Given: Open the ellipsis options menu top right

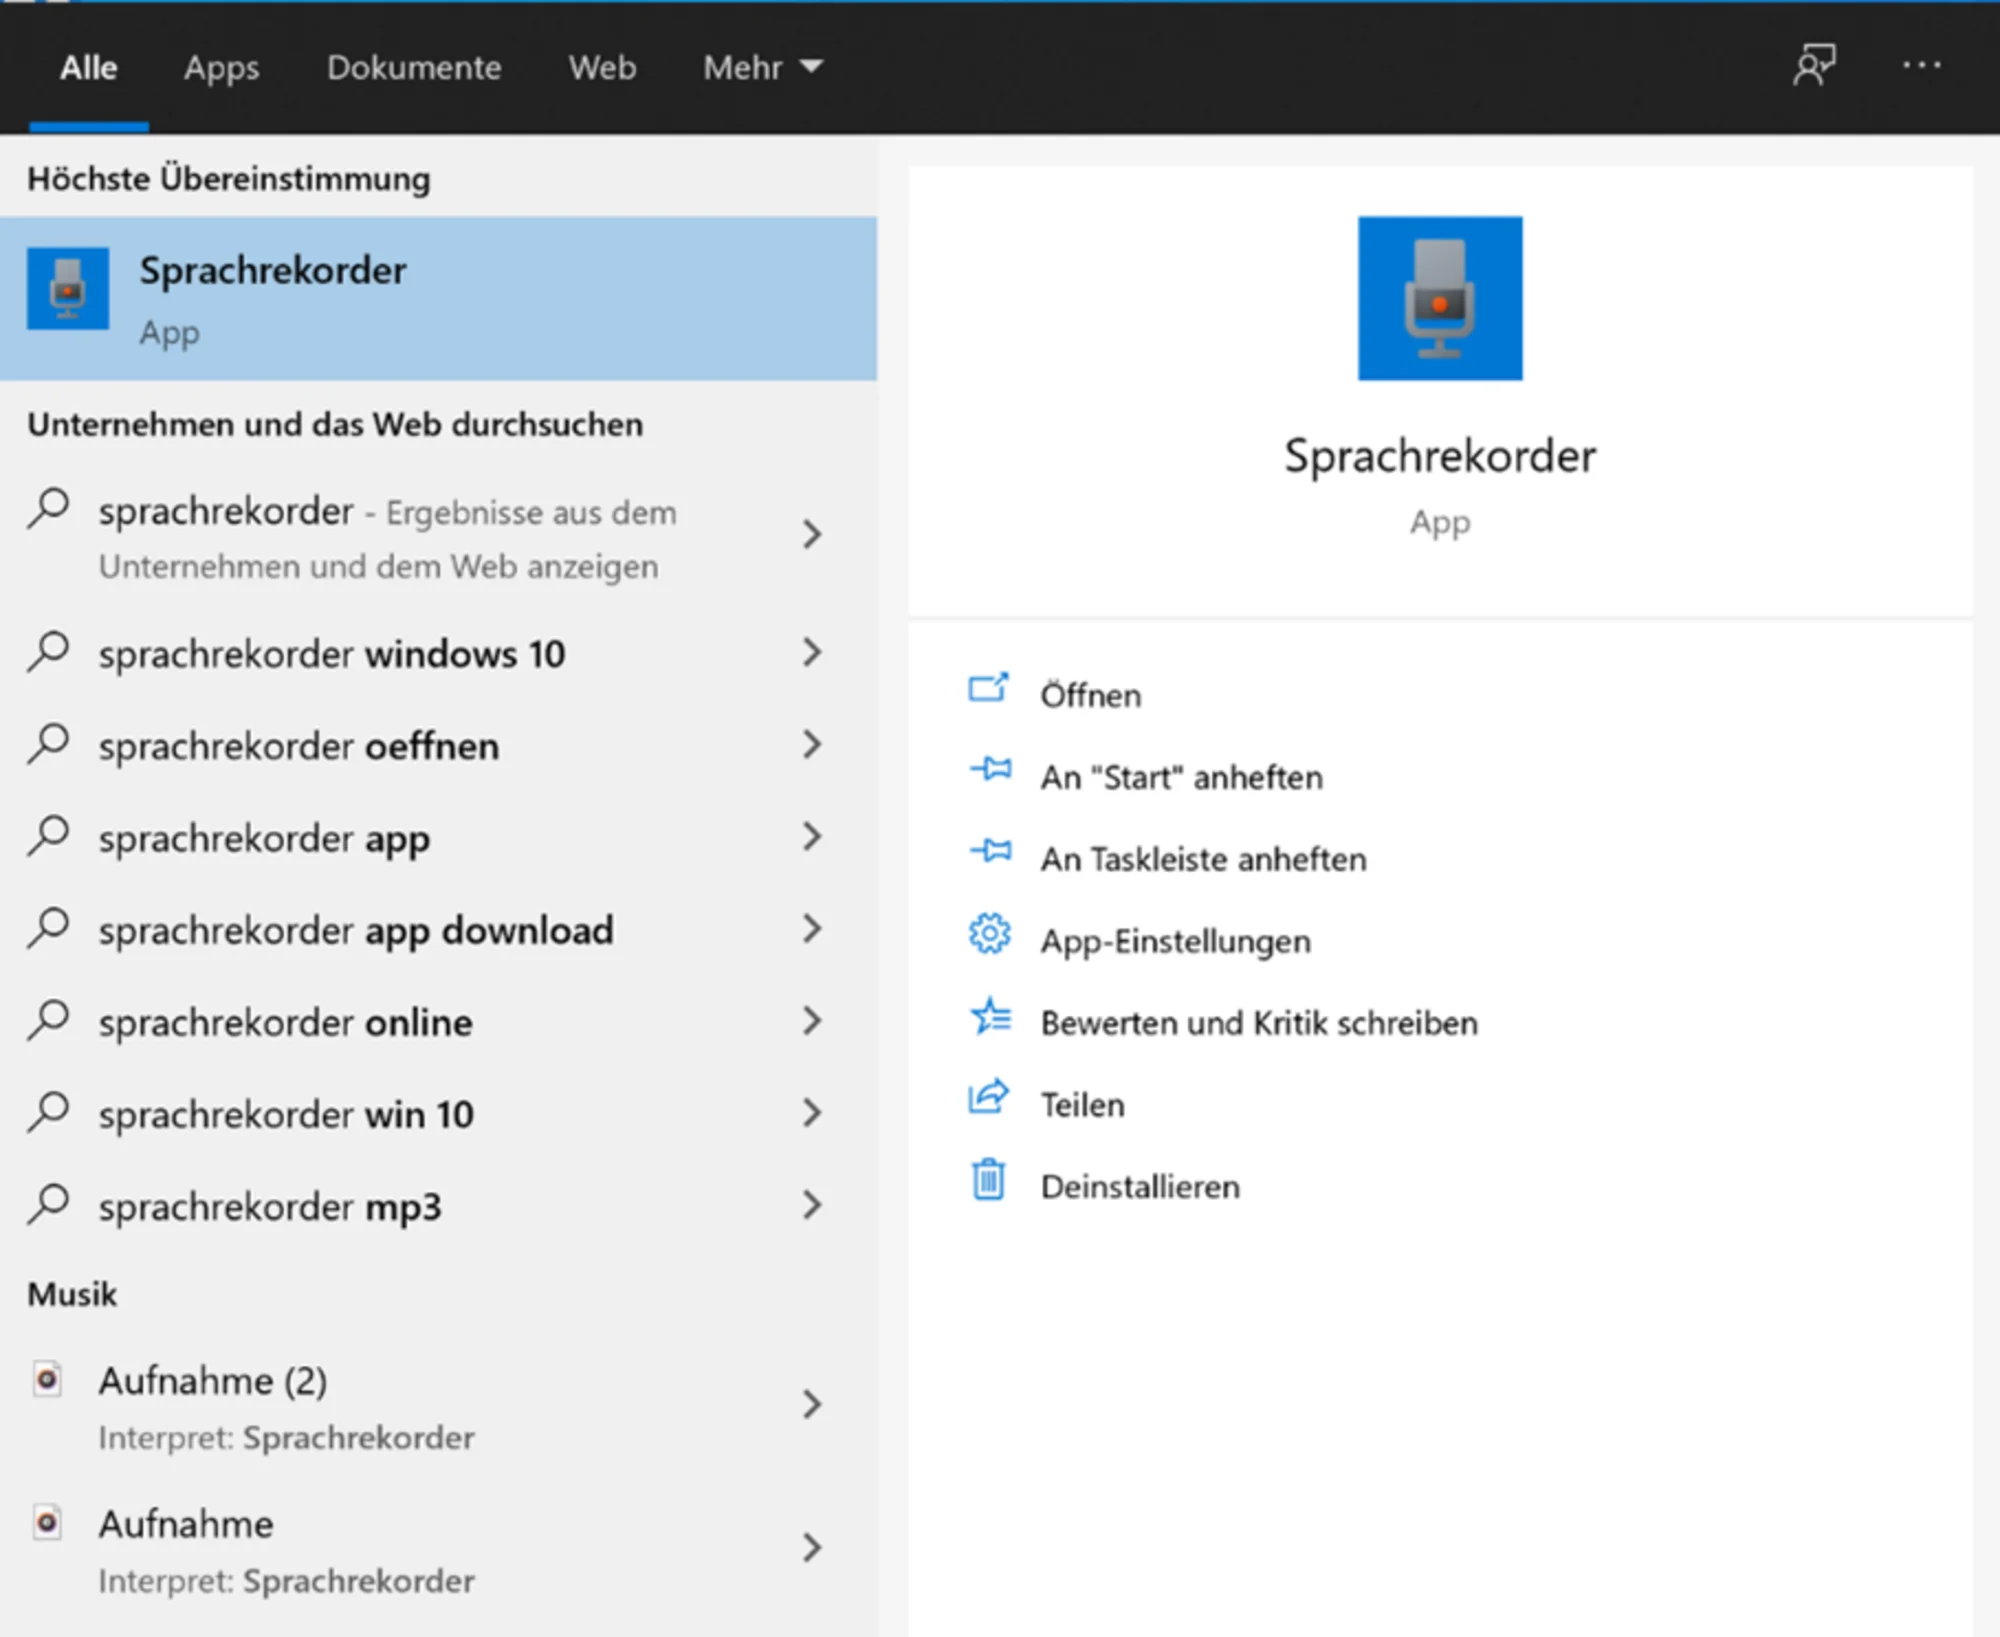Looking at the screenshot, I should click(1921, 66).
